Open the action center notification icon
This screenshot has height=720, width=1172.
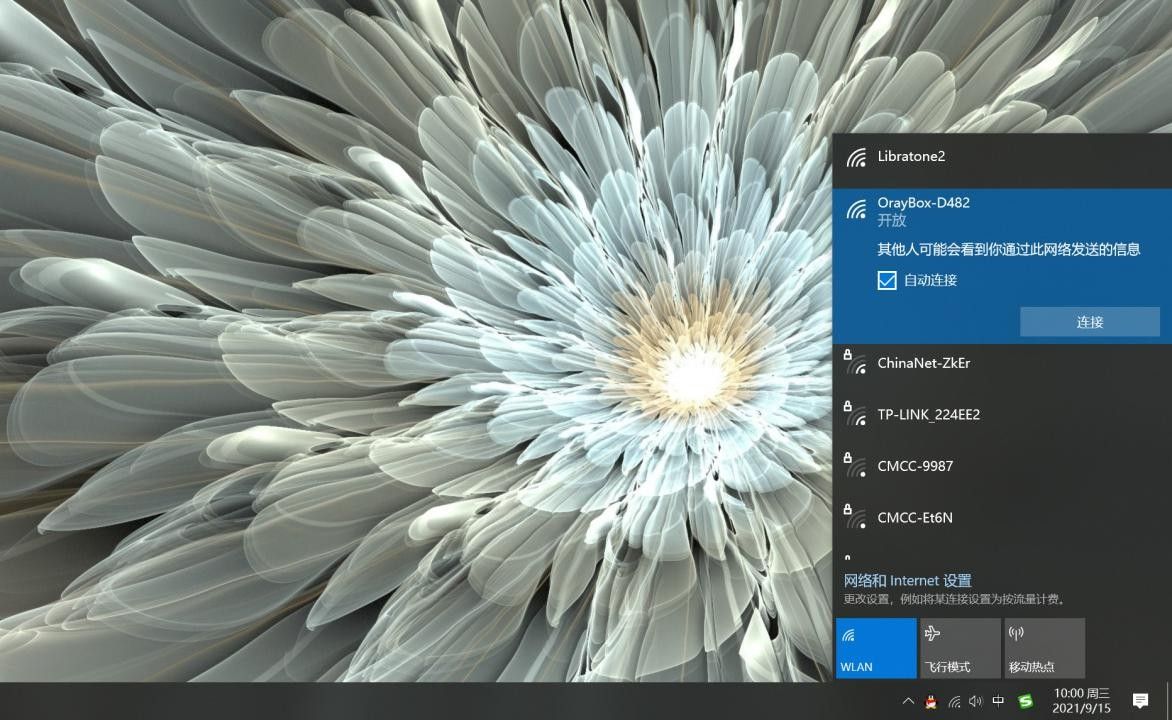(x=1140, y=701)
